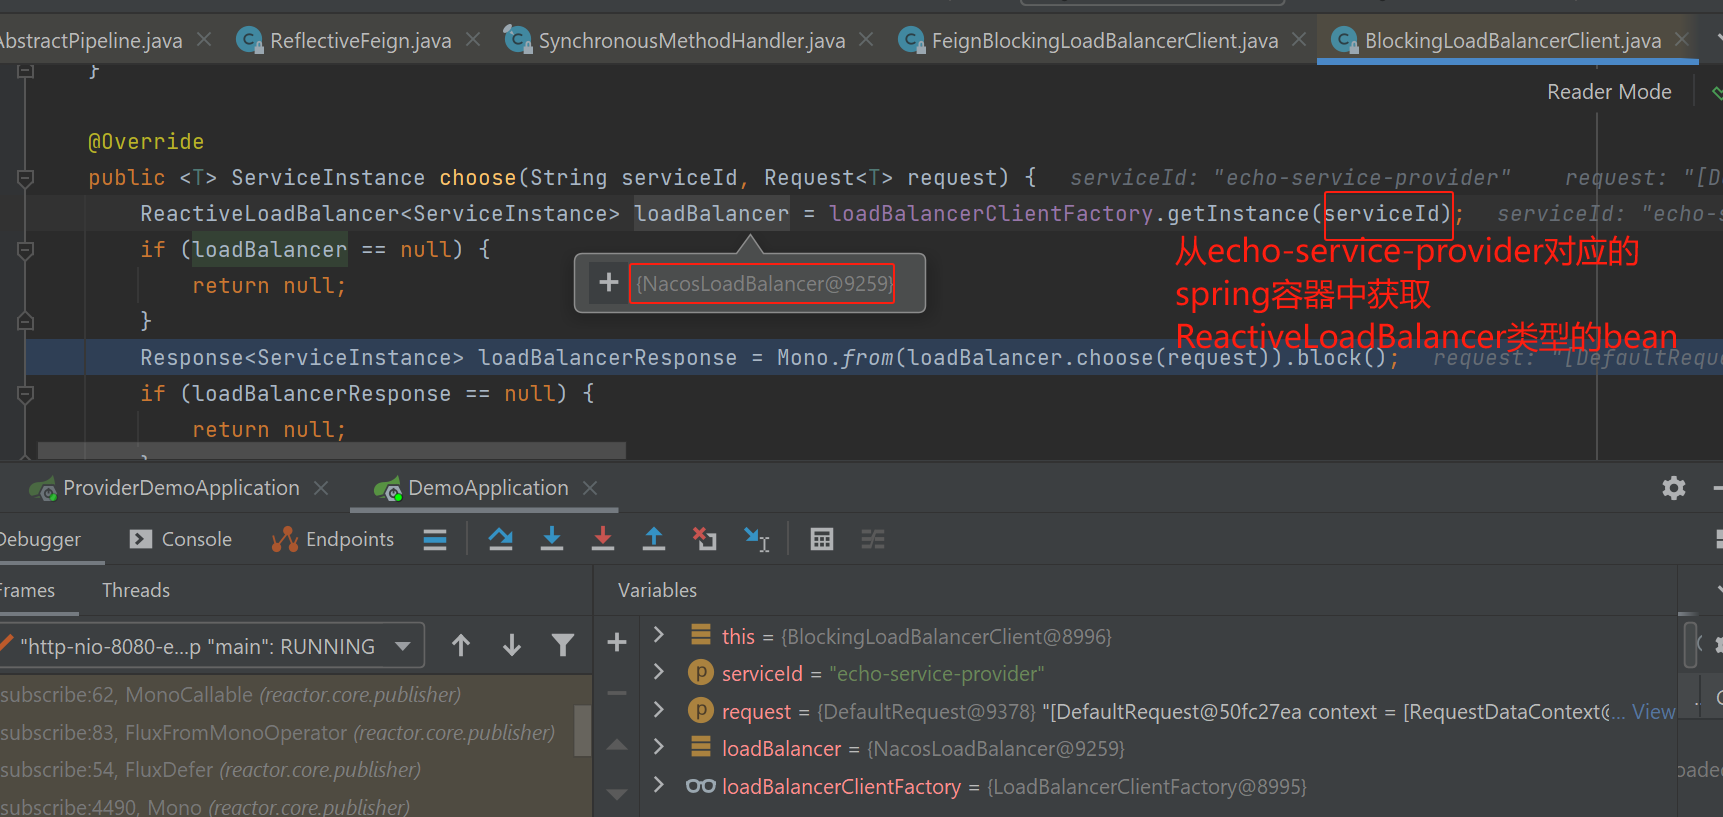The width and height of the screenshot is (1723, 817).
Task: Select next frame with down arrow
Action: [512, 646]
